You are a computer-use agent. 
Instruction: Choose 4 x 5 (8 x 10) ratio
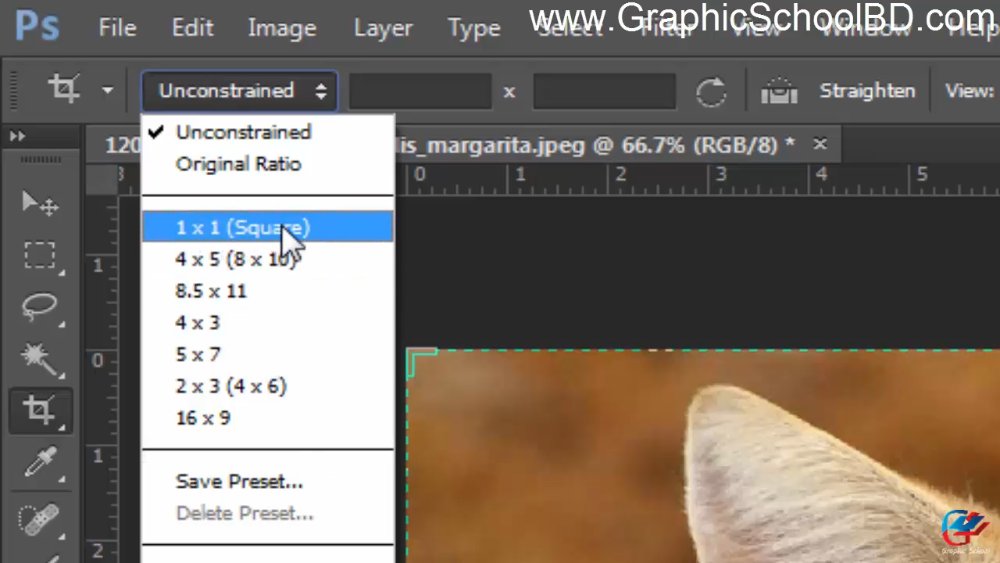[267, 259]
